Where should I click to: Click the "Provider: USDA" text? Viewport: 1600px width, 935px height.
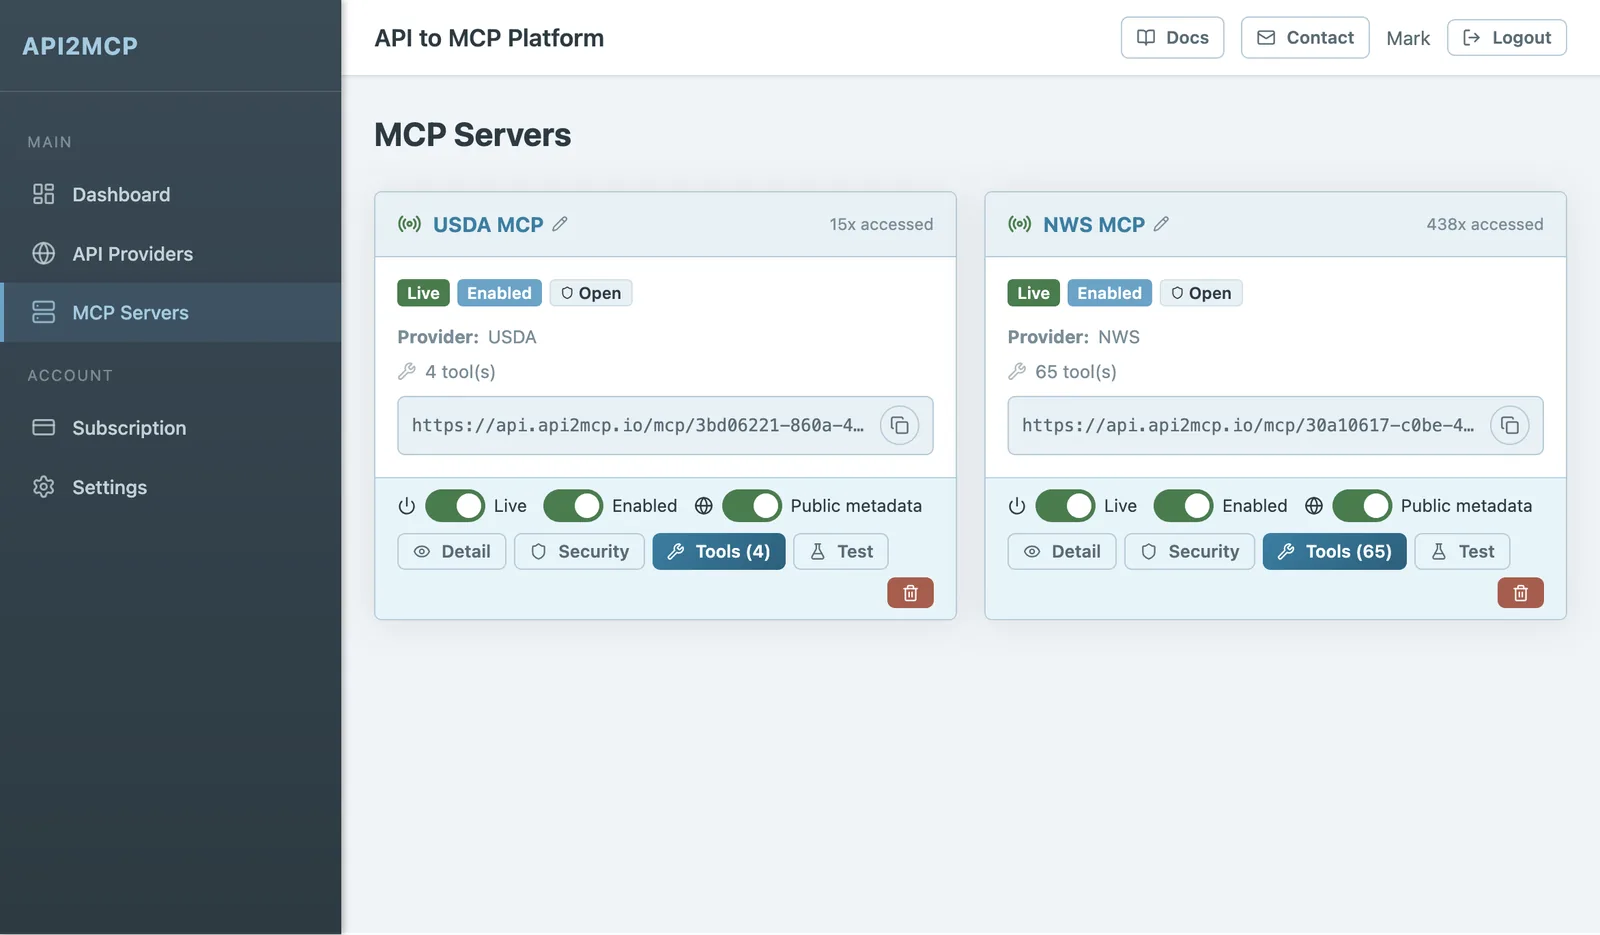coord(467,337)
